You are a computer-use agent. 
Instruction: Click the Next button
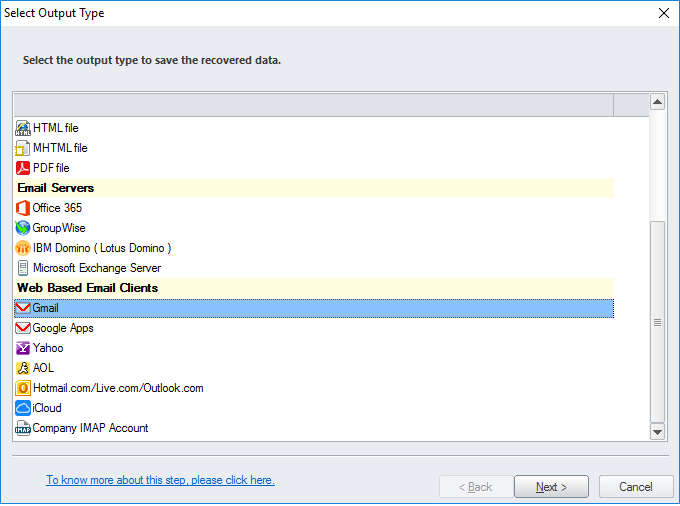(x=551, y=487)
